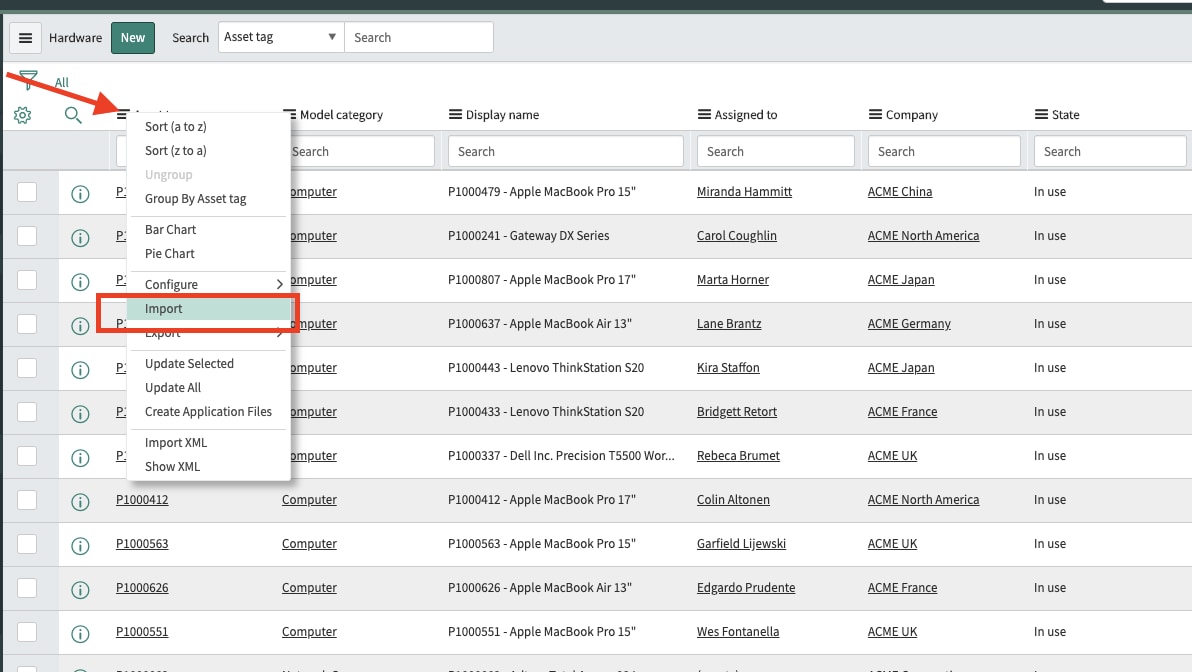This screenshot has height=672, width=1192.
Task: Select checkbox for P1000412 row
Action: (27, 499)
